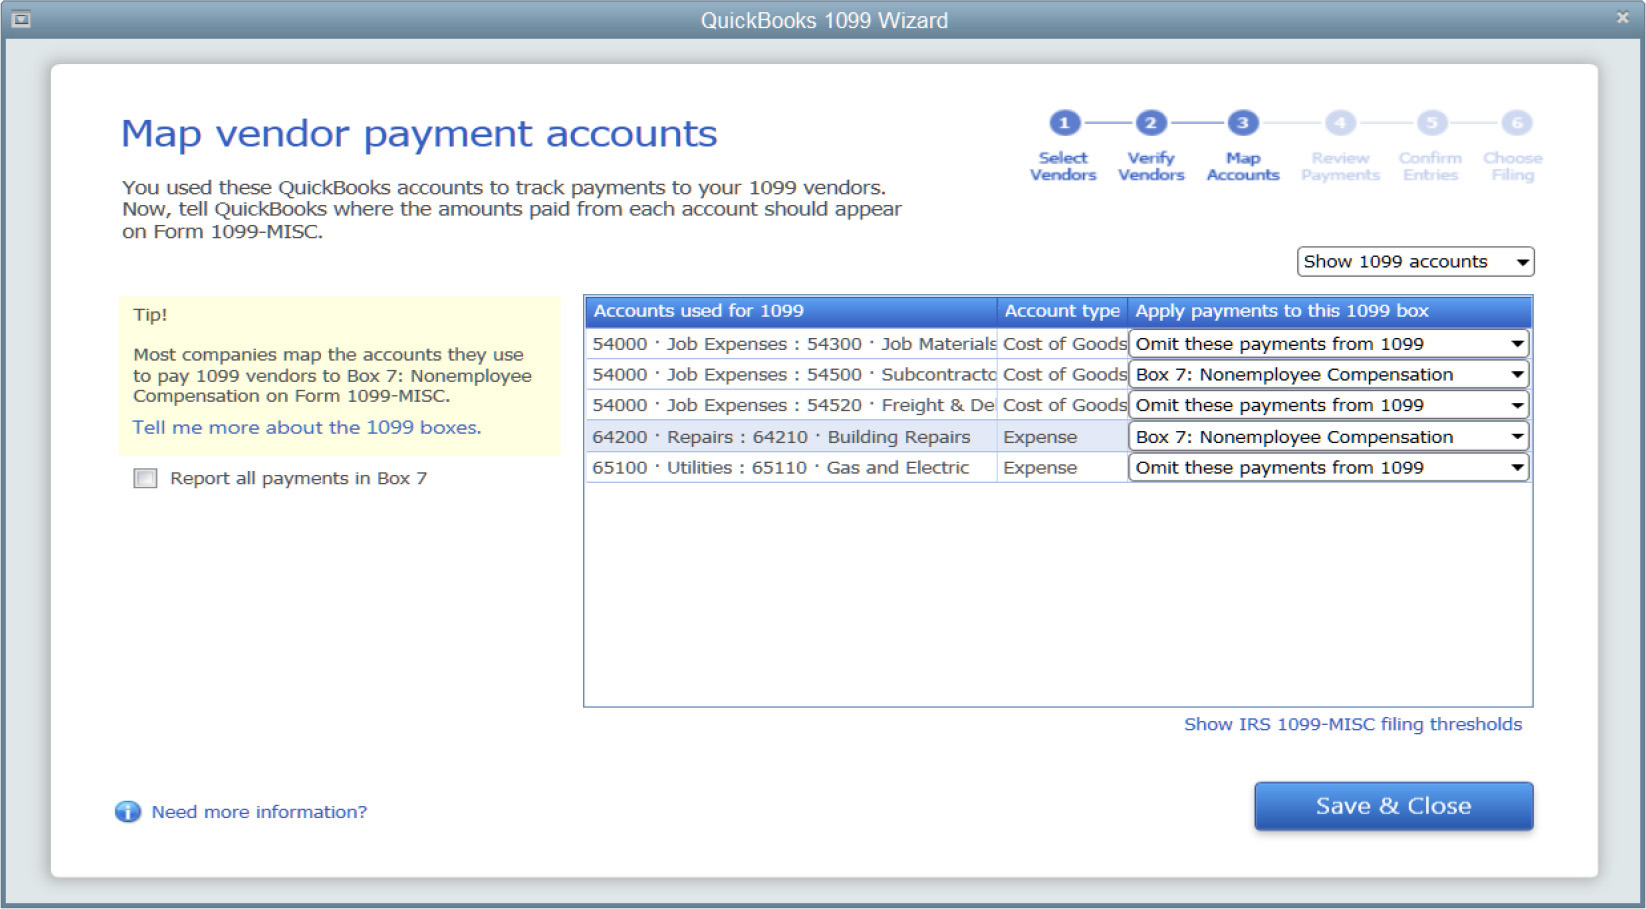Go to the Select Vendors step label
Viewport: 1646px width, 909px height.
(1063, 166)
